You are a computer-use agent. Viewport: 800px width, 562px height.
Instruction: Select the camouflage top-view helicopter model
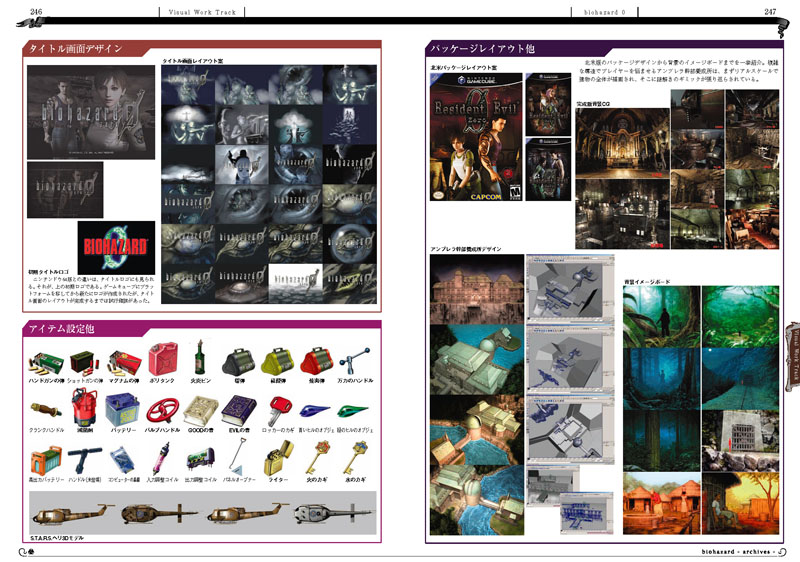click(158, 513)
